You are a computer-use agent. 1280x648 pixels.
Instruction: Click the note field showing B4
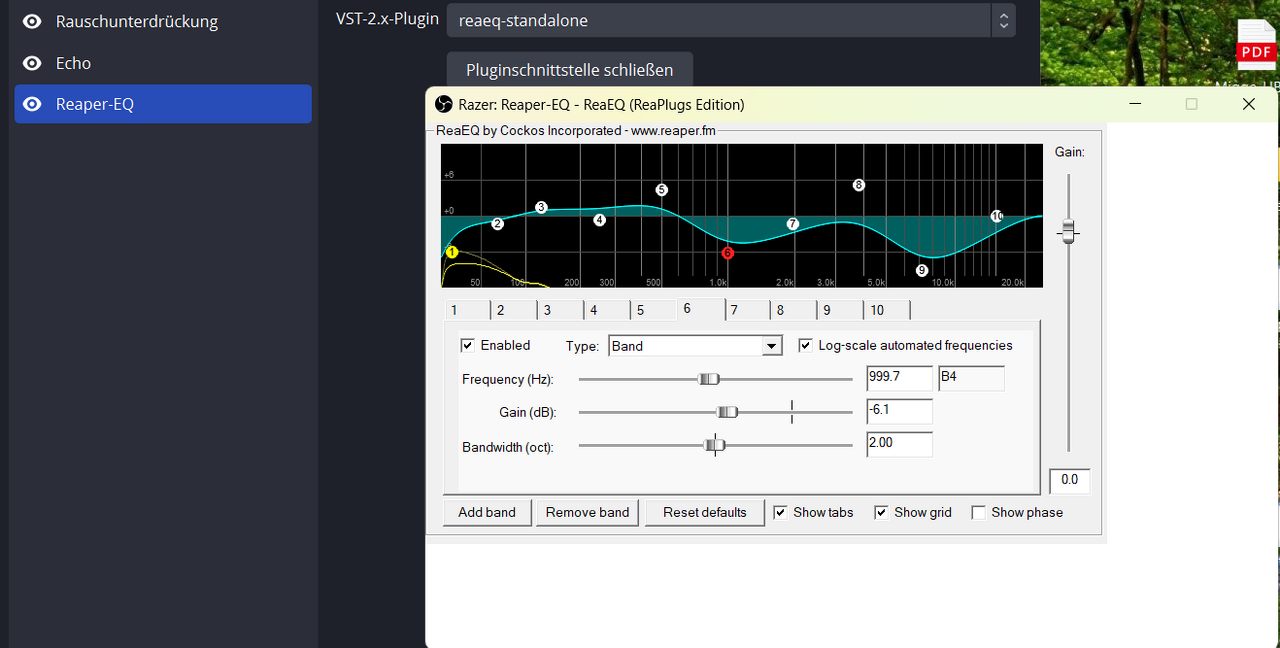point(971,378)
